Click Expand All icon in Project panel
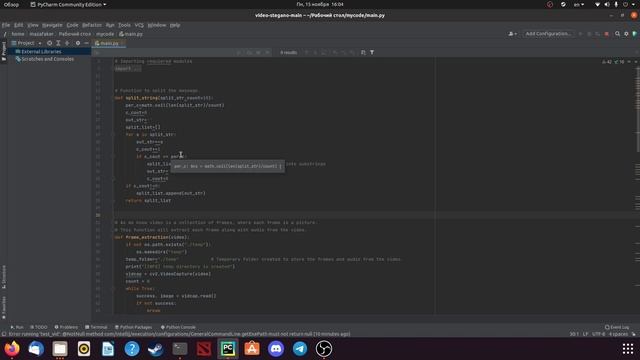The width and height of the screenshot is (640, 360). 58,43
